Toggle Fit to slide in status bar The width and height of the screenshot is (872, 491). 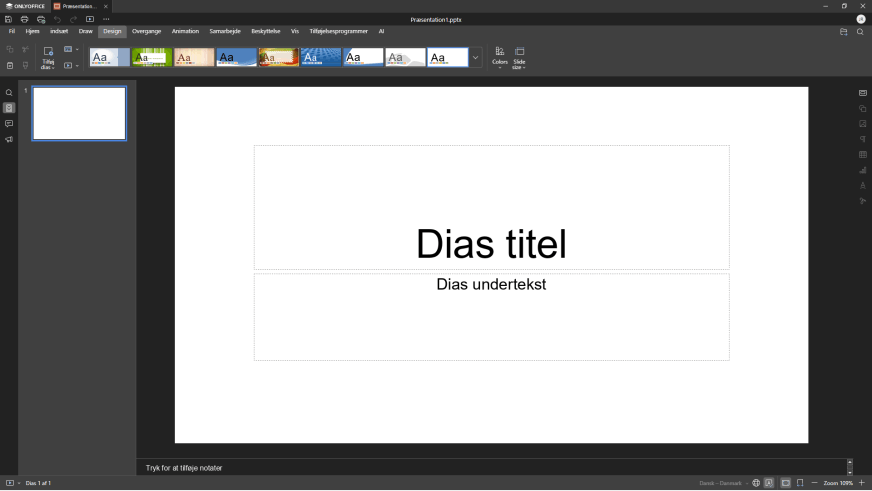click(x=786, y=483)
